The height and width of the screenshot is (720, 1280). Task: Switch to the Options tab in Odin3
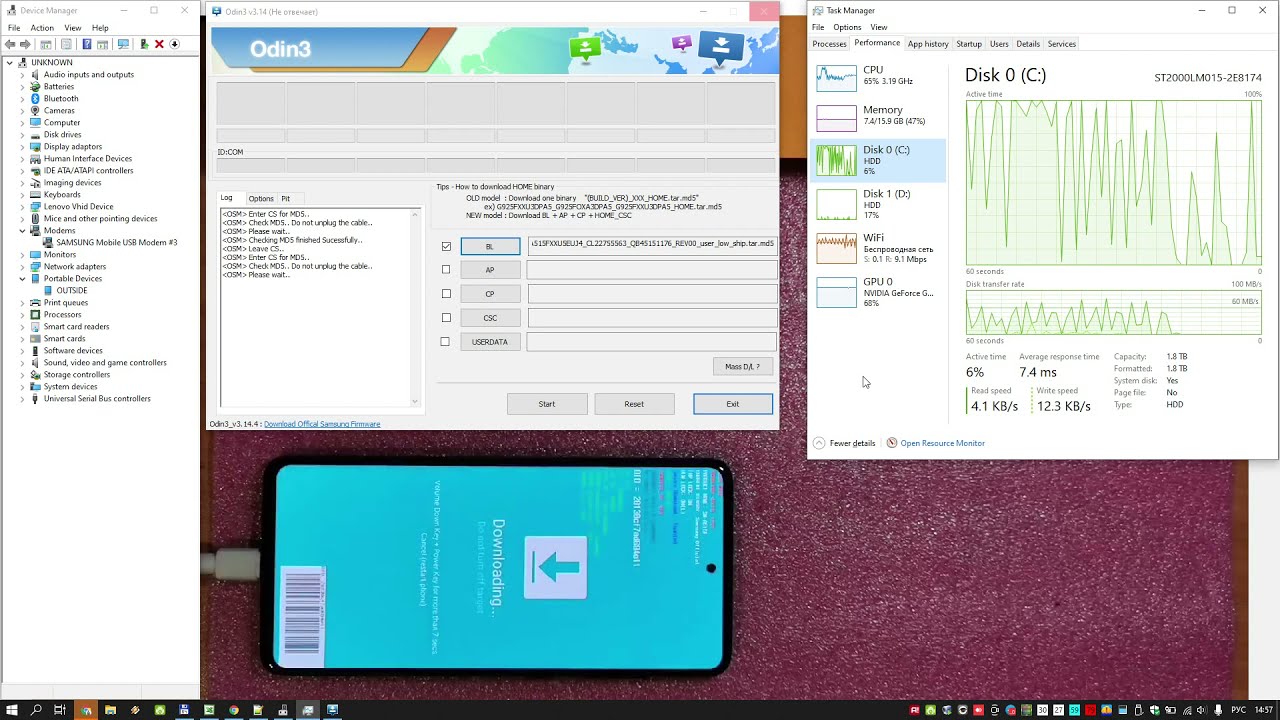point(261,199)
